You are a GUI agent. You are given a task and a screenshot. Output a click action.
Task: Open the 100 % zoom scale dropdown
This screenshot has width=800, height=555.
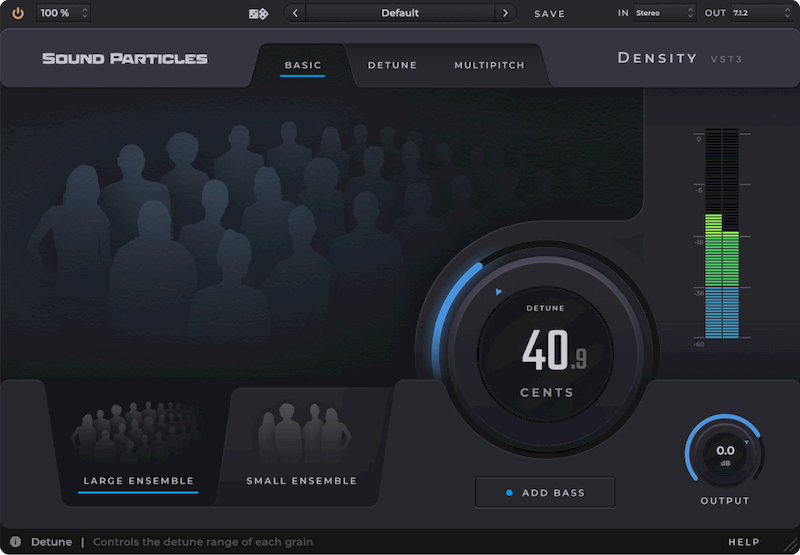tap(64, 13)
